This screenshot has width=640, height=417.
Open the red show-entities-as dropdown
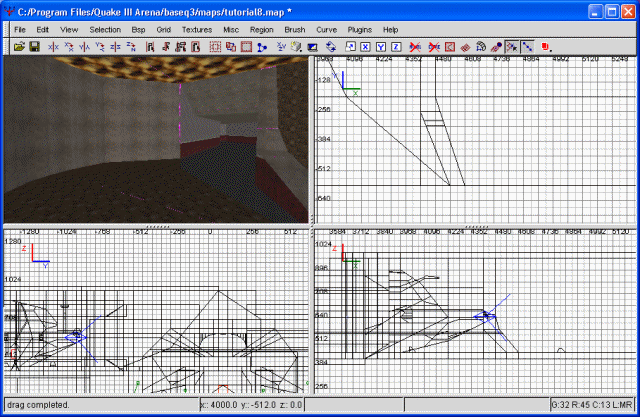tap(547, 47)
